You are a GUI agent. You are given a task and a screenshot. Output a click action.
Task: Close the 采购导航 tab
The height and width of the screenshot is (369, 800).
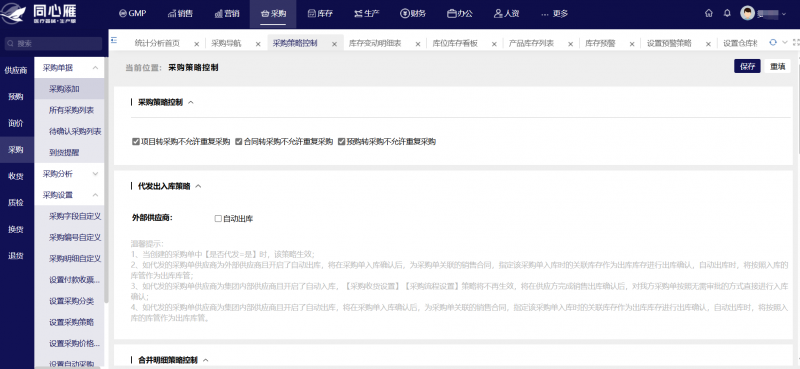258,44
